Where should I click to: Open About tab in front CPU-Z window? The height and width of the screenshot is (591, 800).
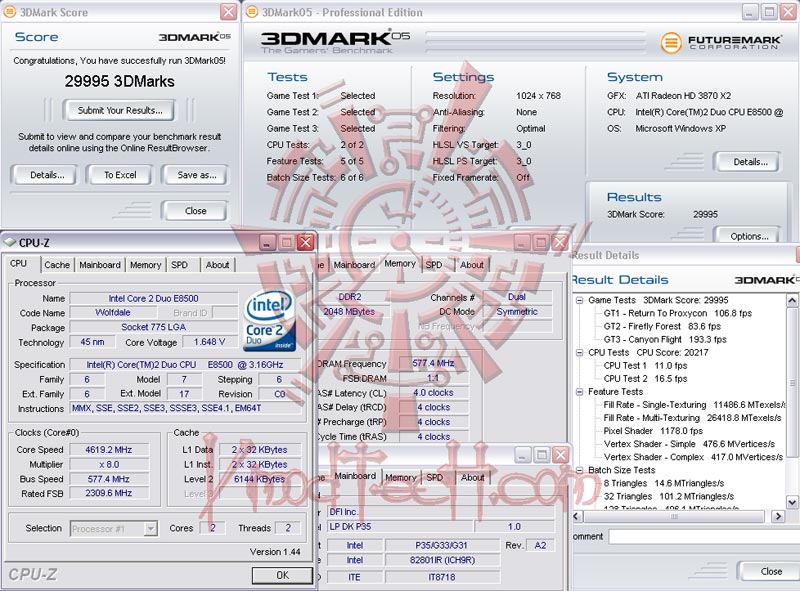click(x=217, y=265)
